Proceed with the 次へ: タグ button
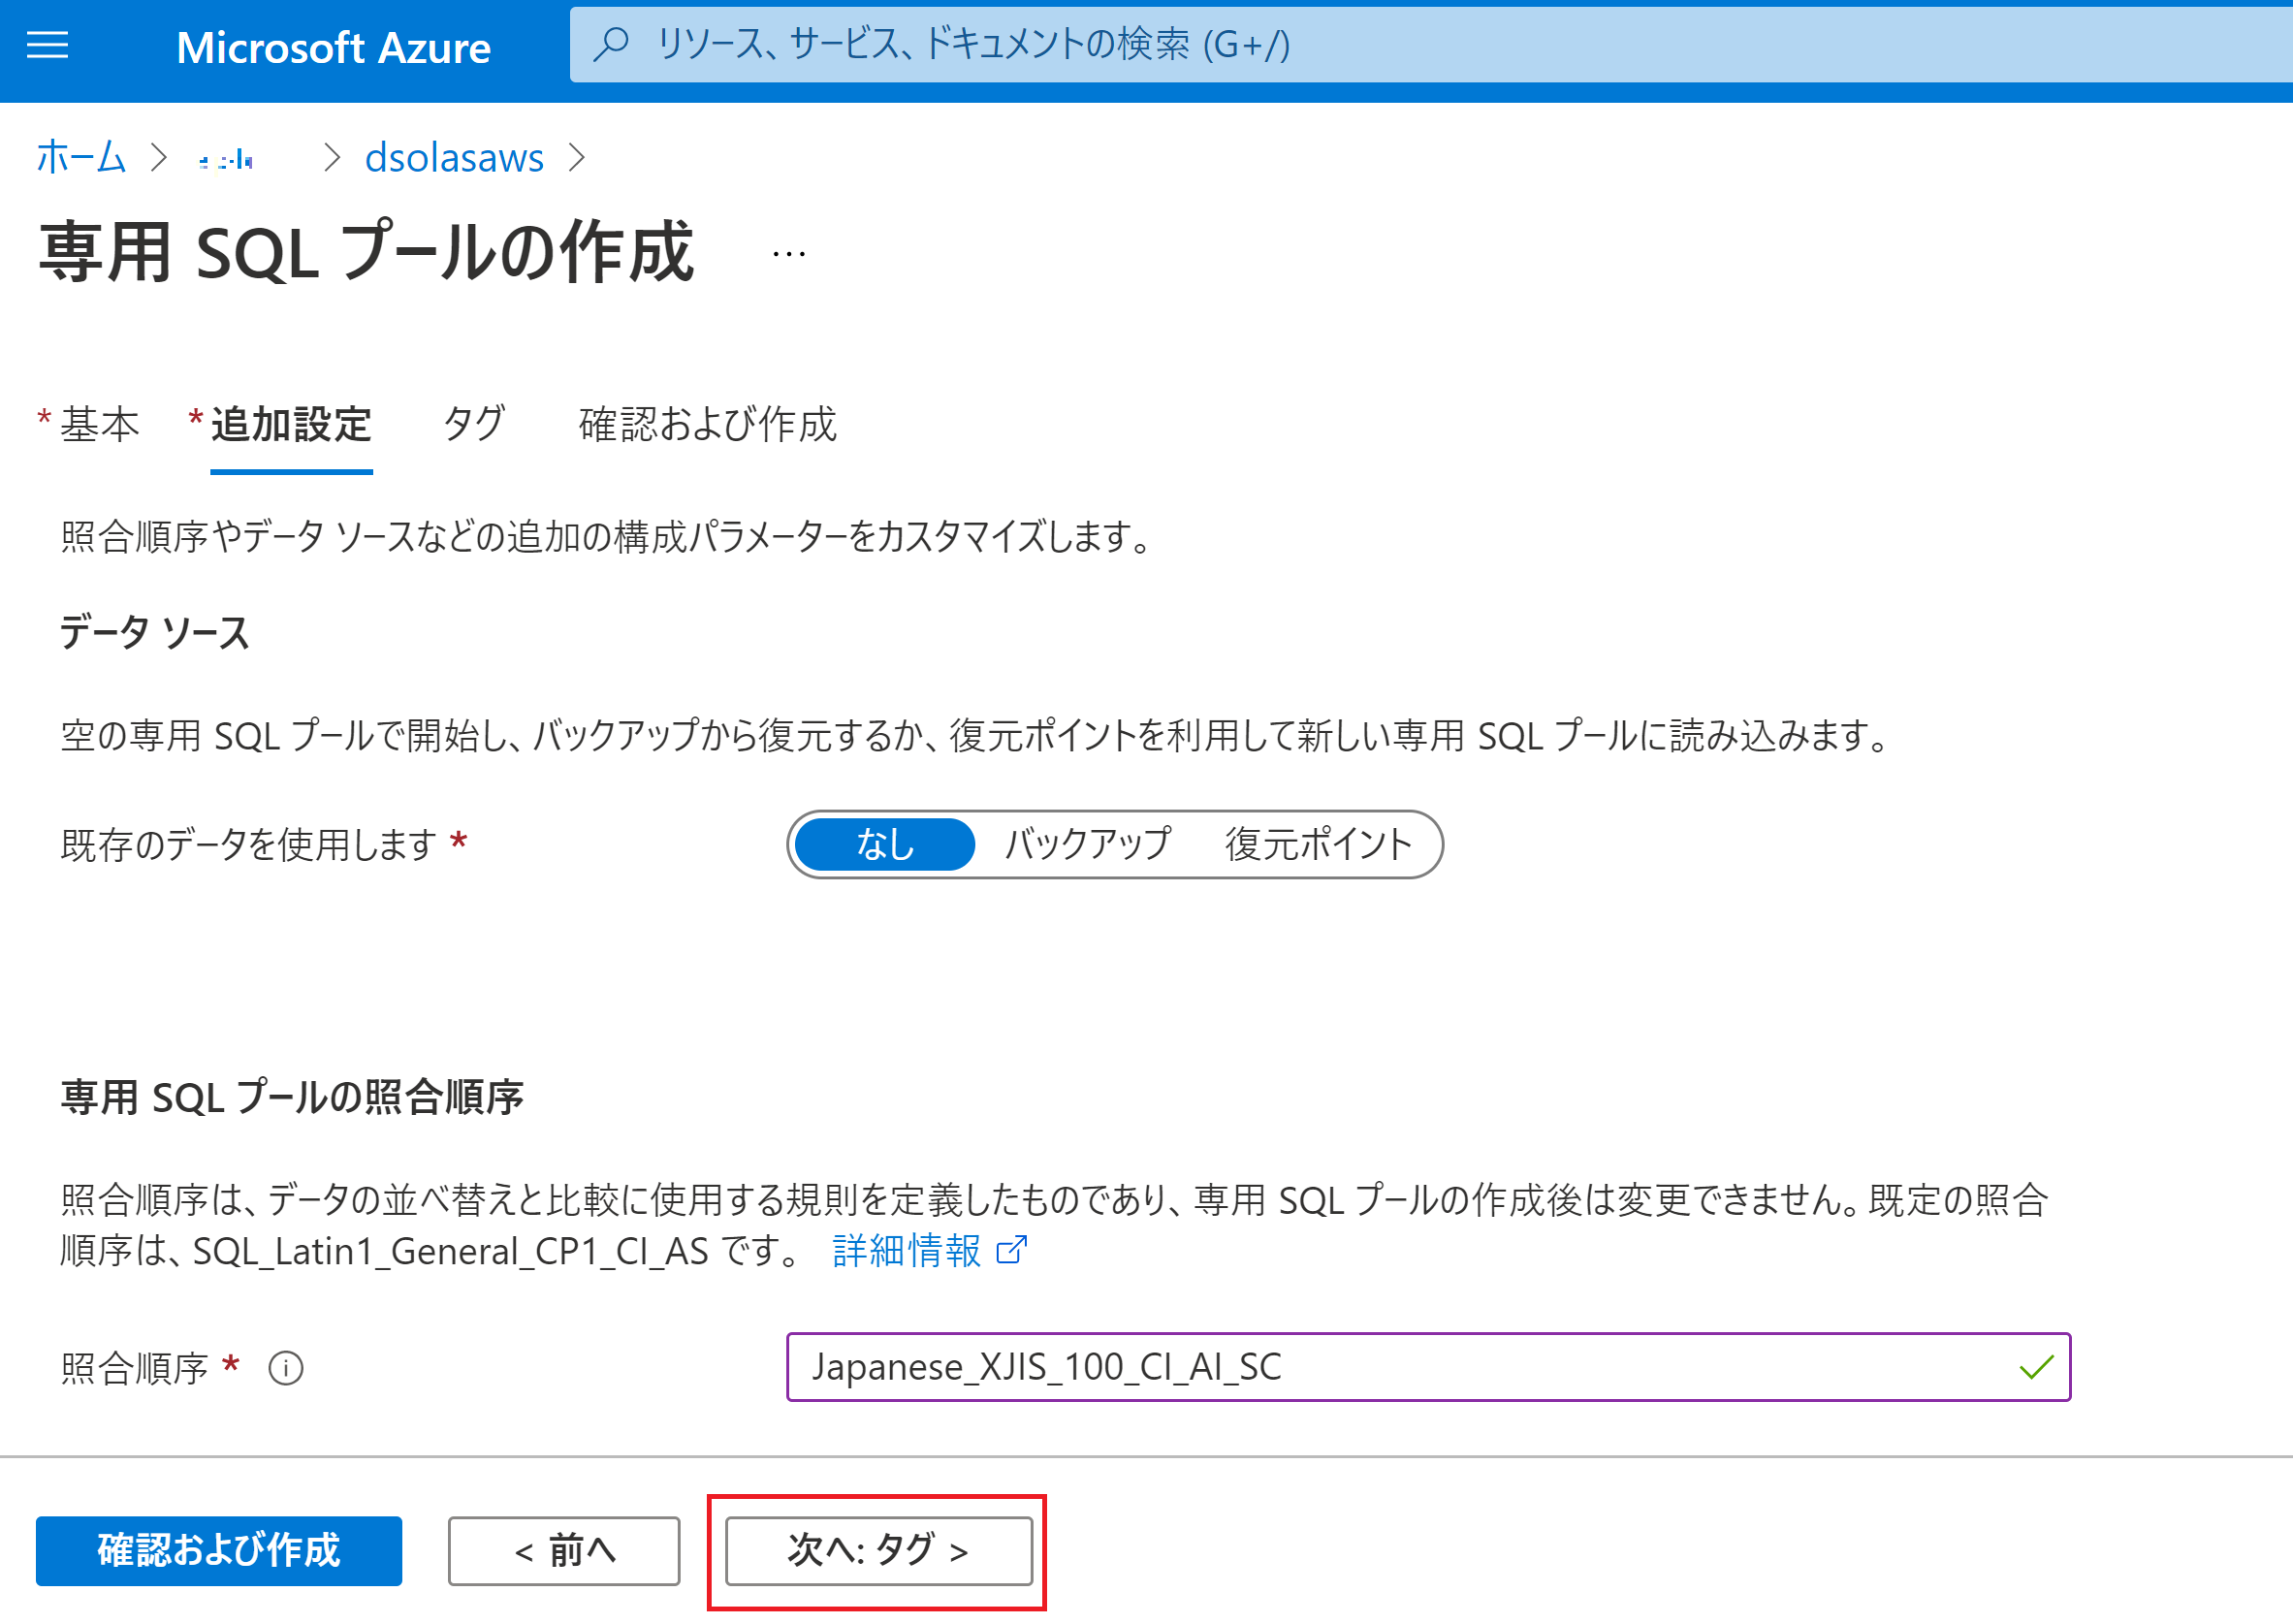This screenshot has height=1624, width=2293. click(x=876, y=1551)
